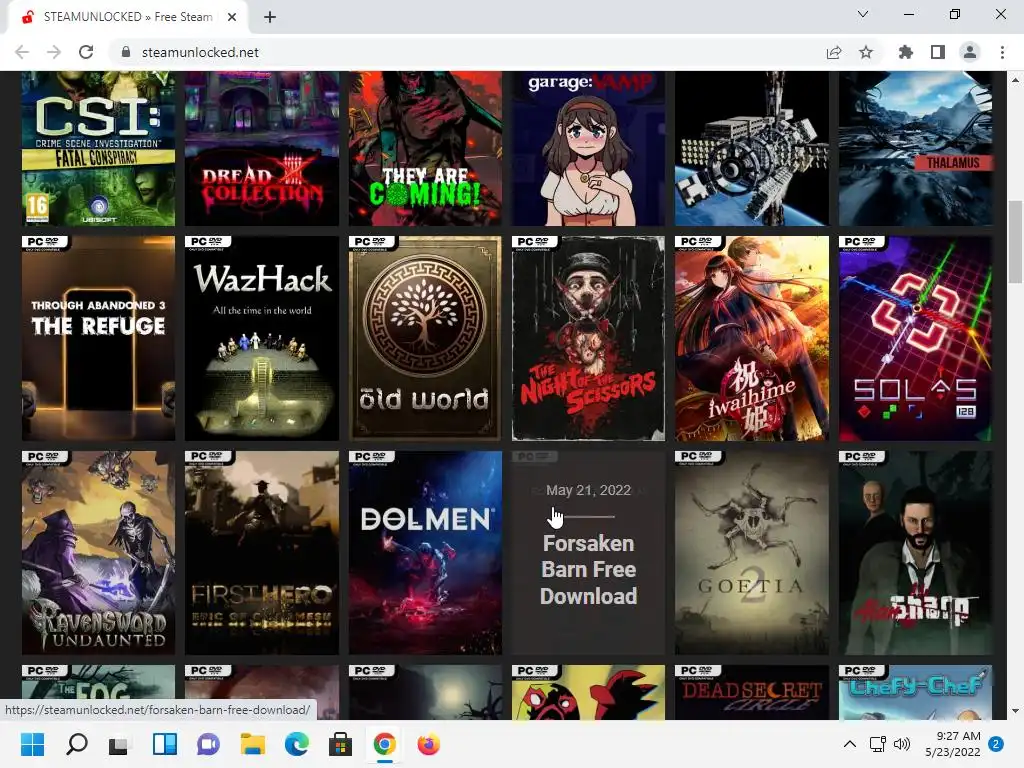This screenshot has height=768, width=1024.
Task: Open Dread X Collection game cover
Action: click(262, 148)
